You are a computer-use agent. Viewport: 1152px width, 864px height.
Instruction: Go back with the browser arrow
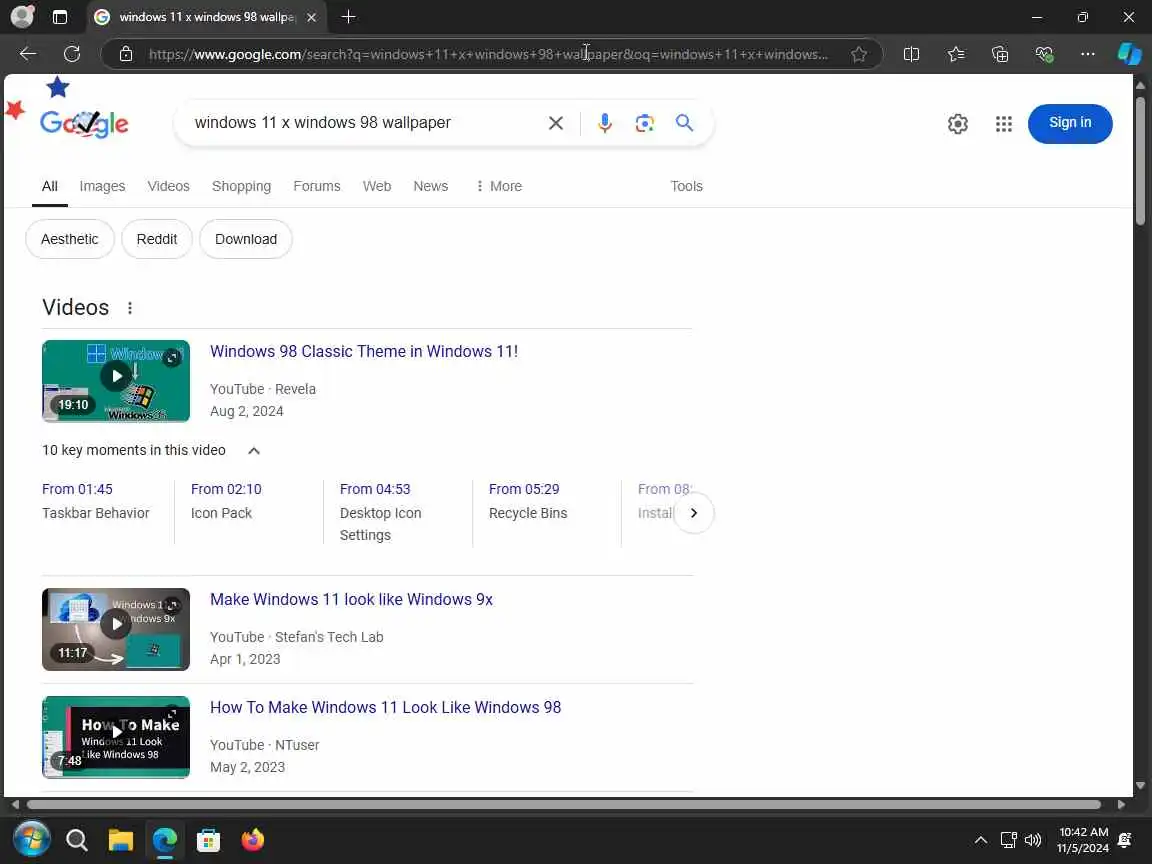(28, 54)
